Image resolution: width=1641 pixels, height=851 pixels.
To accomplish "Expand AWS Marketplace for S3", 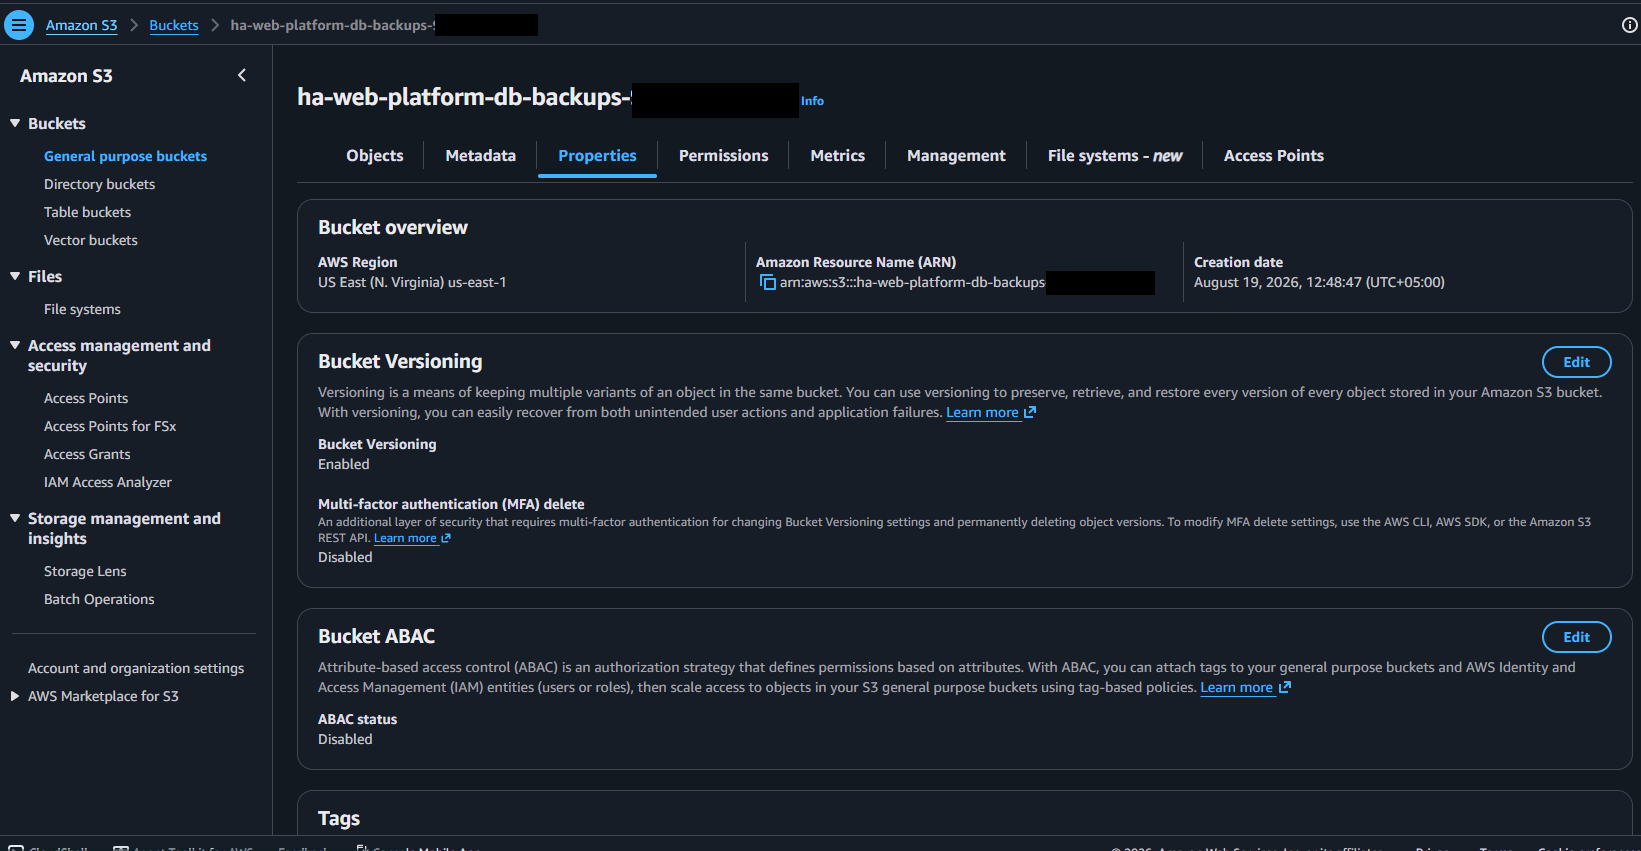I will (15, 696).
